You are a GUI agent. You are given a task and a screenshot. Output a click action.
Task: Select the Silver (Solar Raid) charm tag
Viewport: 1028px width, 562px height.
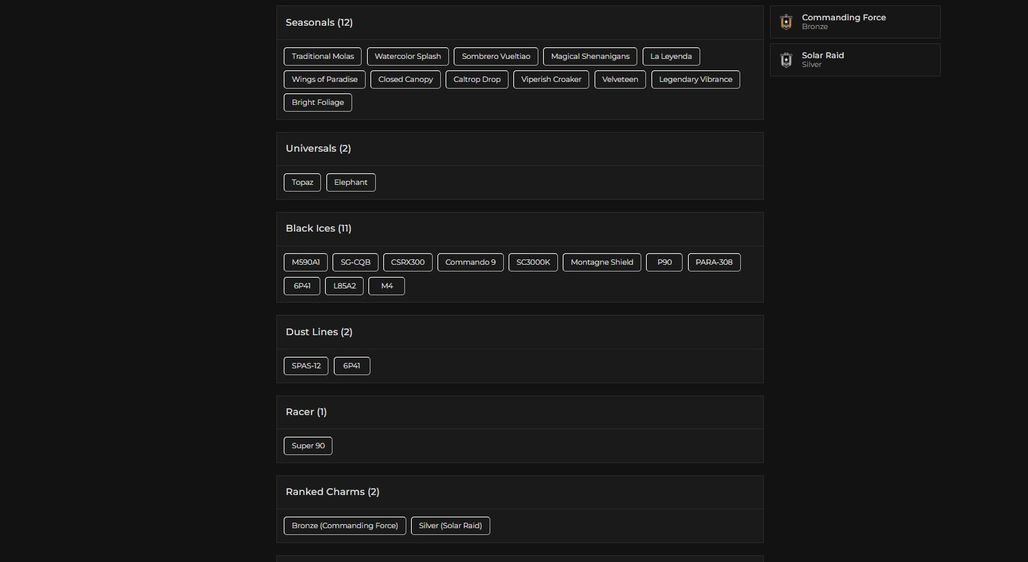[x=450, y=526]
